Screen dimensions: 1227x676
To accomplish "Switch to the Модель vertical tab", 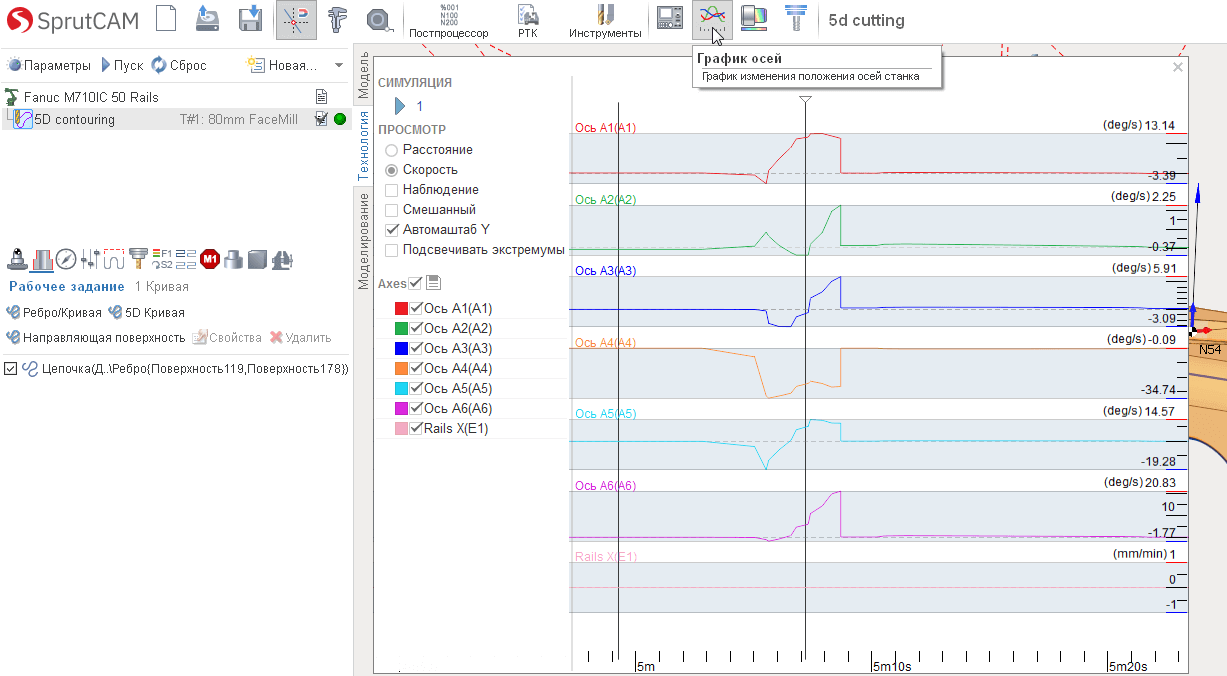I will [x=364, y=73].
